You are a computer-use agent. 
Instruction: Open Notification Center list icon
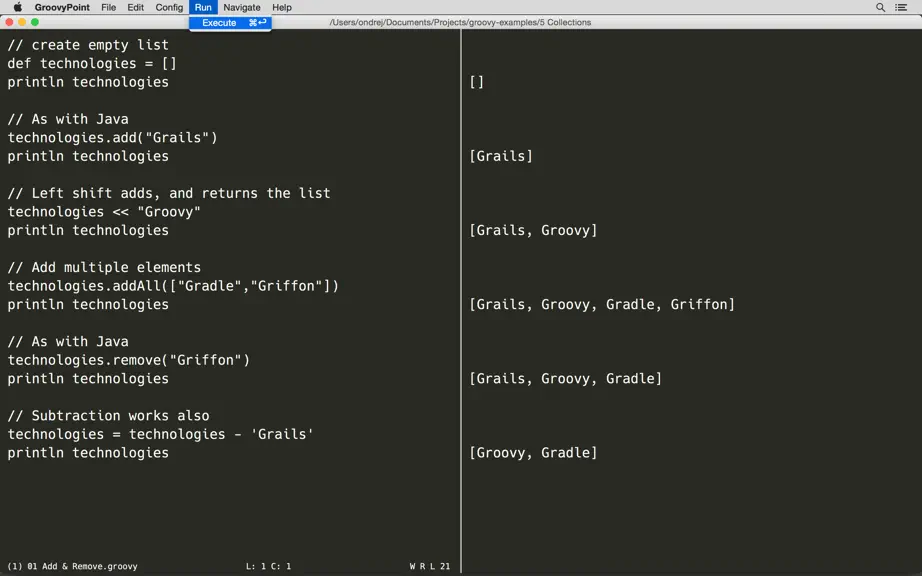(x=901, y=7)
